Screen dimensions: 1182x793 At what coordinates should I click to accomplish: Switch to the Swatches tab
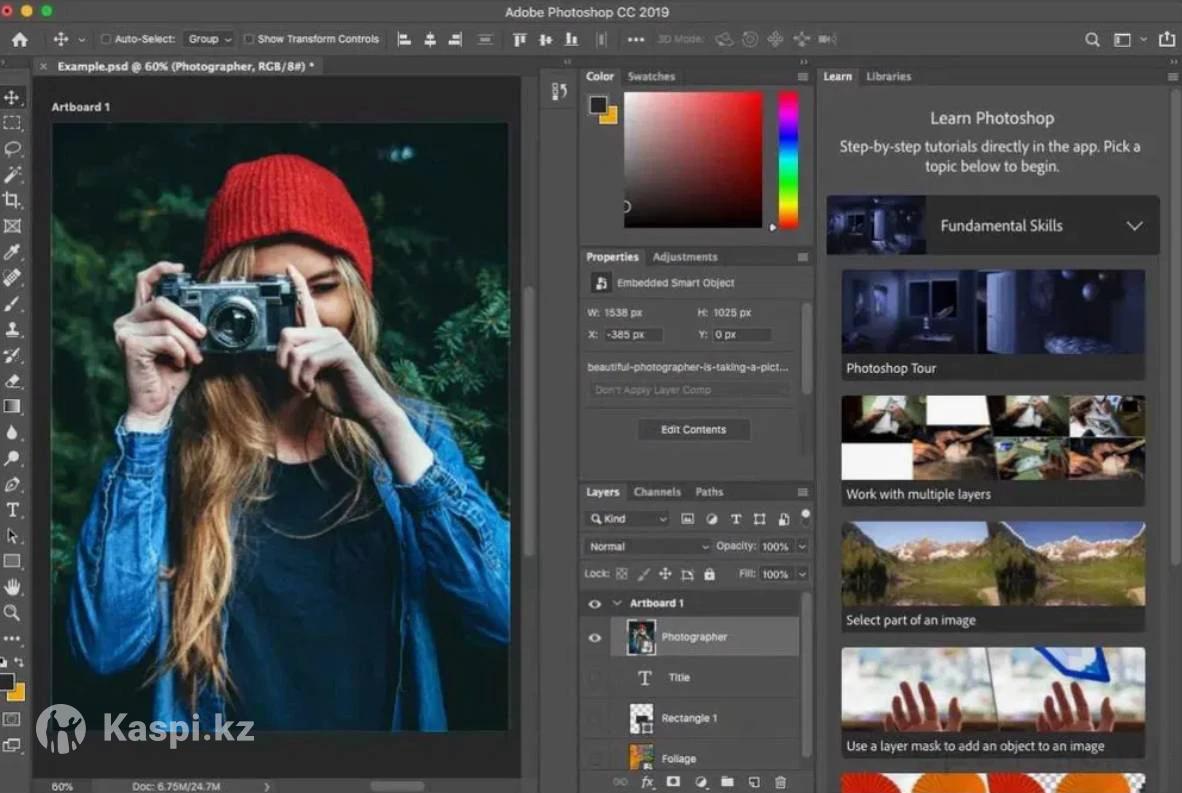click(x=651, y=77)
